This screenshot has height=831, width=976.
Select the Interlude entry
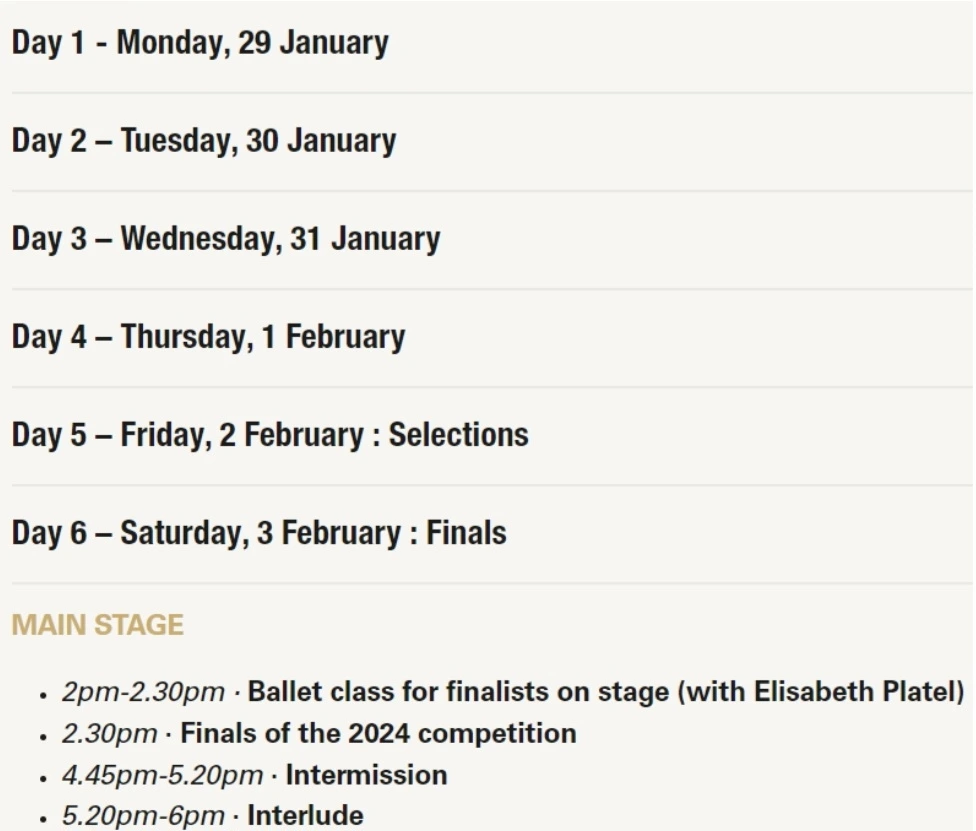pos(305,816)
